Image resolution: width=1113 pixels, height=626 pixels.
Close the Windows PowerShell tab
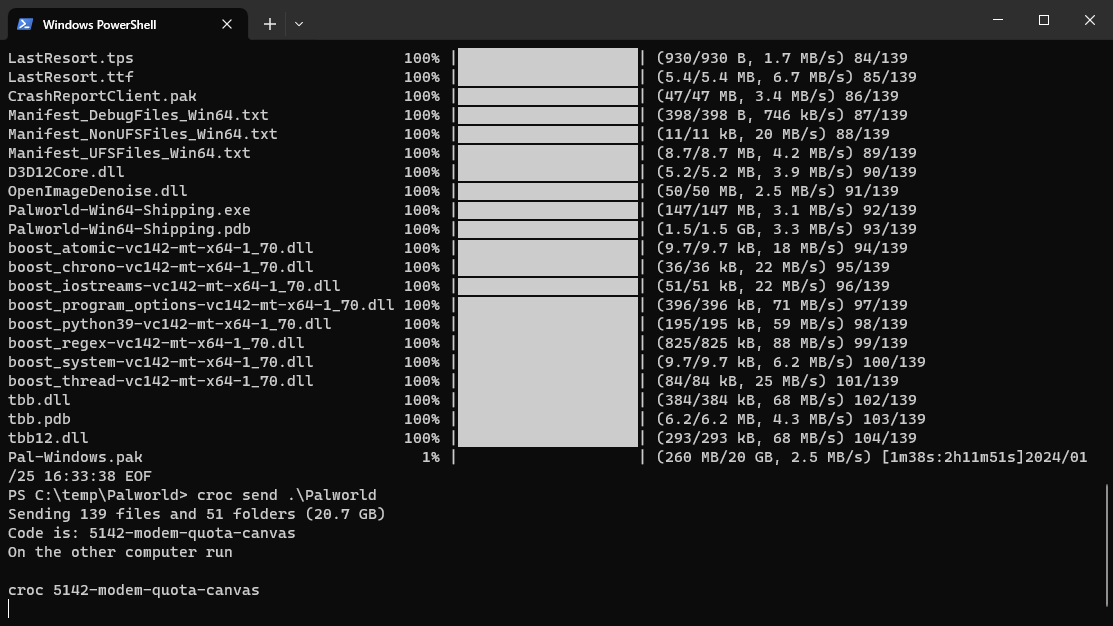[227, 24]
